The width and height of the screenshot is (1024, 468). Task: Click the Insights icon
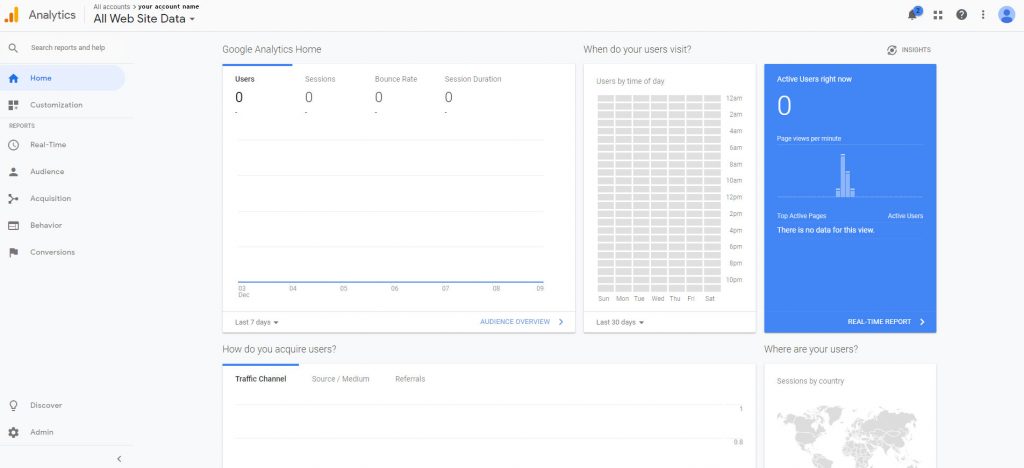point(892,50)
